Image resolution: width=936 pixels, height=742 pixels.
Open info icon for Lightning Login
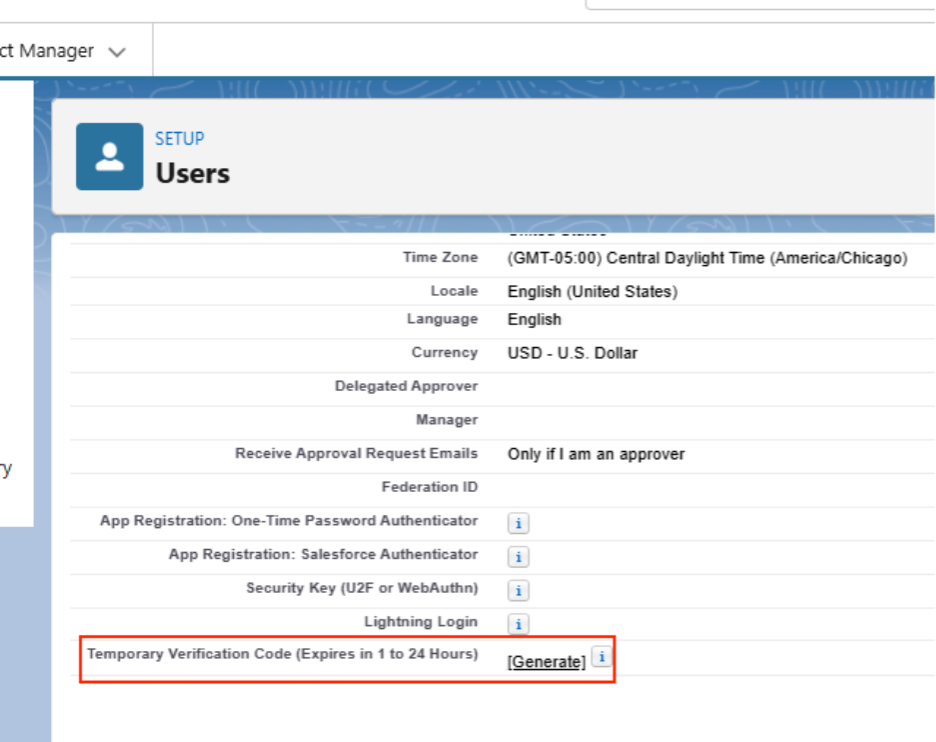click(x=518, y=624)
